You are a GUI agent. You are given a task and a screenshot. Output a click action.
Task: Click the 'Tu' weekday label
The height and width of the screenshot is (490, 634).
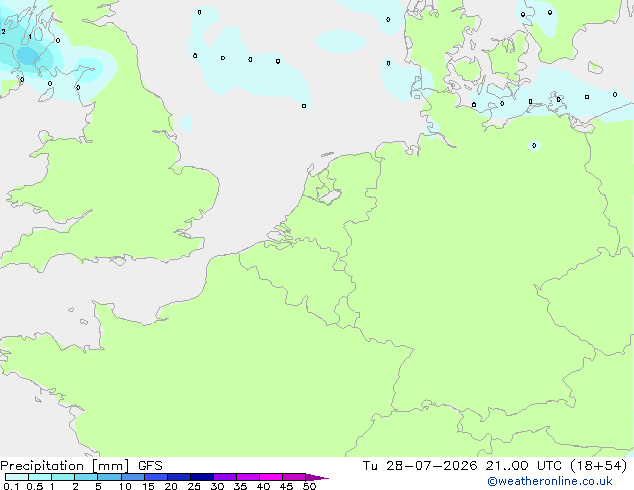[x=370, y=466]
